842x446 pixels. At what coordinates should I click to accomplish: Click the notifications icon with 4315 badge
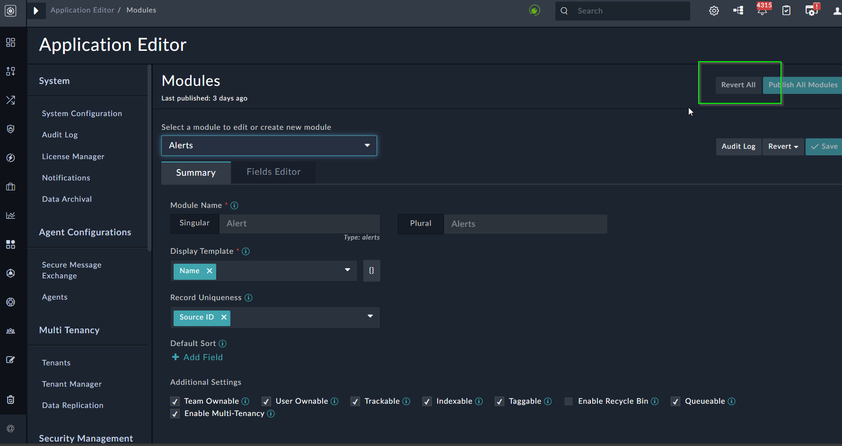click(x=762, y=11)
